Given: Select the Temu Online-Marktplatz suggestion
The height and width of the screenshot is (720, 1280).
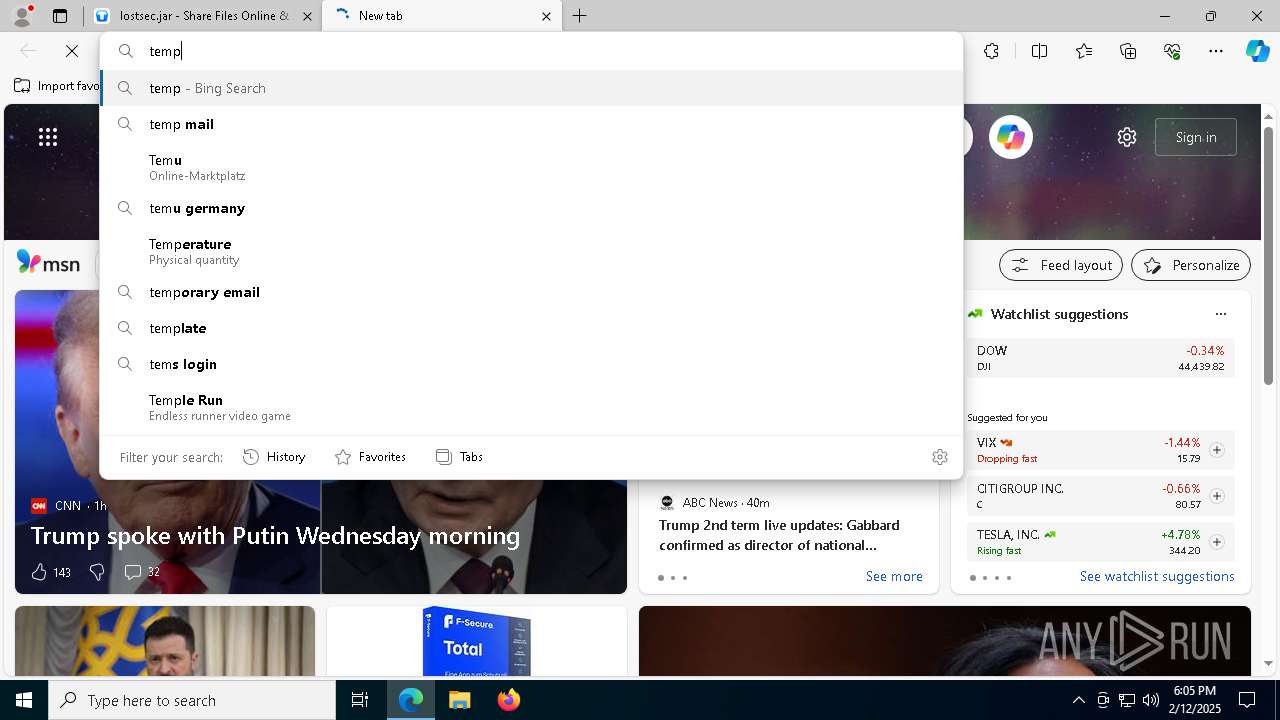Looking at the screenshot, I should click(531, 167).
